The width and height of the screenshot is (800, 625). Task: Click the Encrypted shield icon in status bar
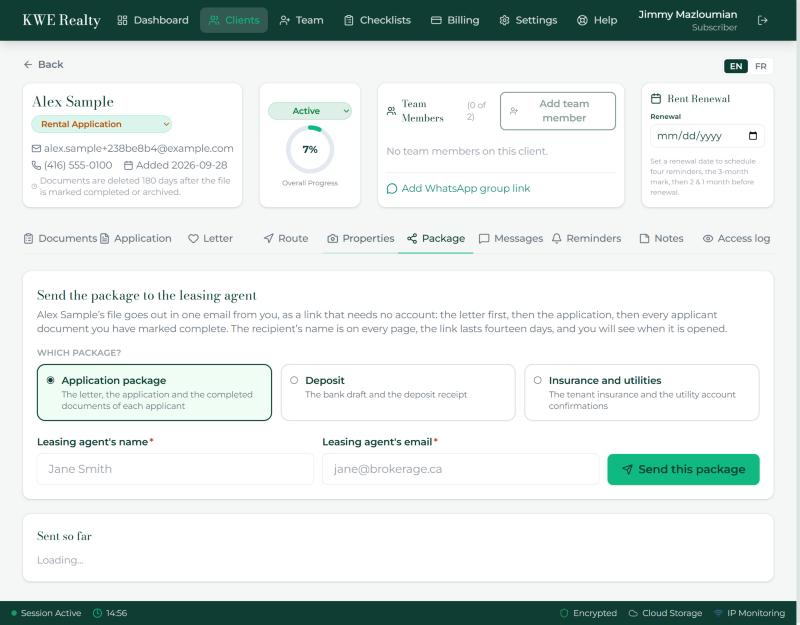pos(564,613)
